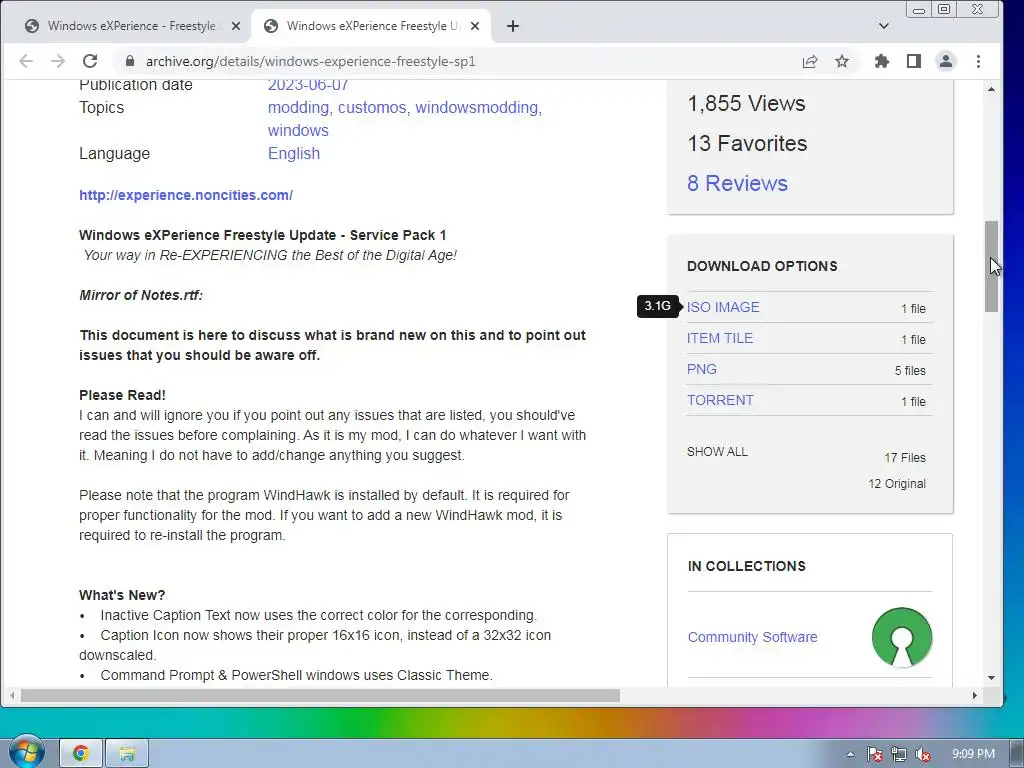Open the customos topic link
1024x768 pixels.
(372, 108)
